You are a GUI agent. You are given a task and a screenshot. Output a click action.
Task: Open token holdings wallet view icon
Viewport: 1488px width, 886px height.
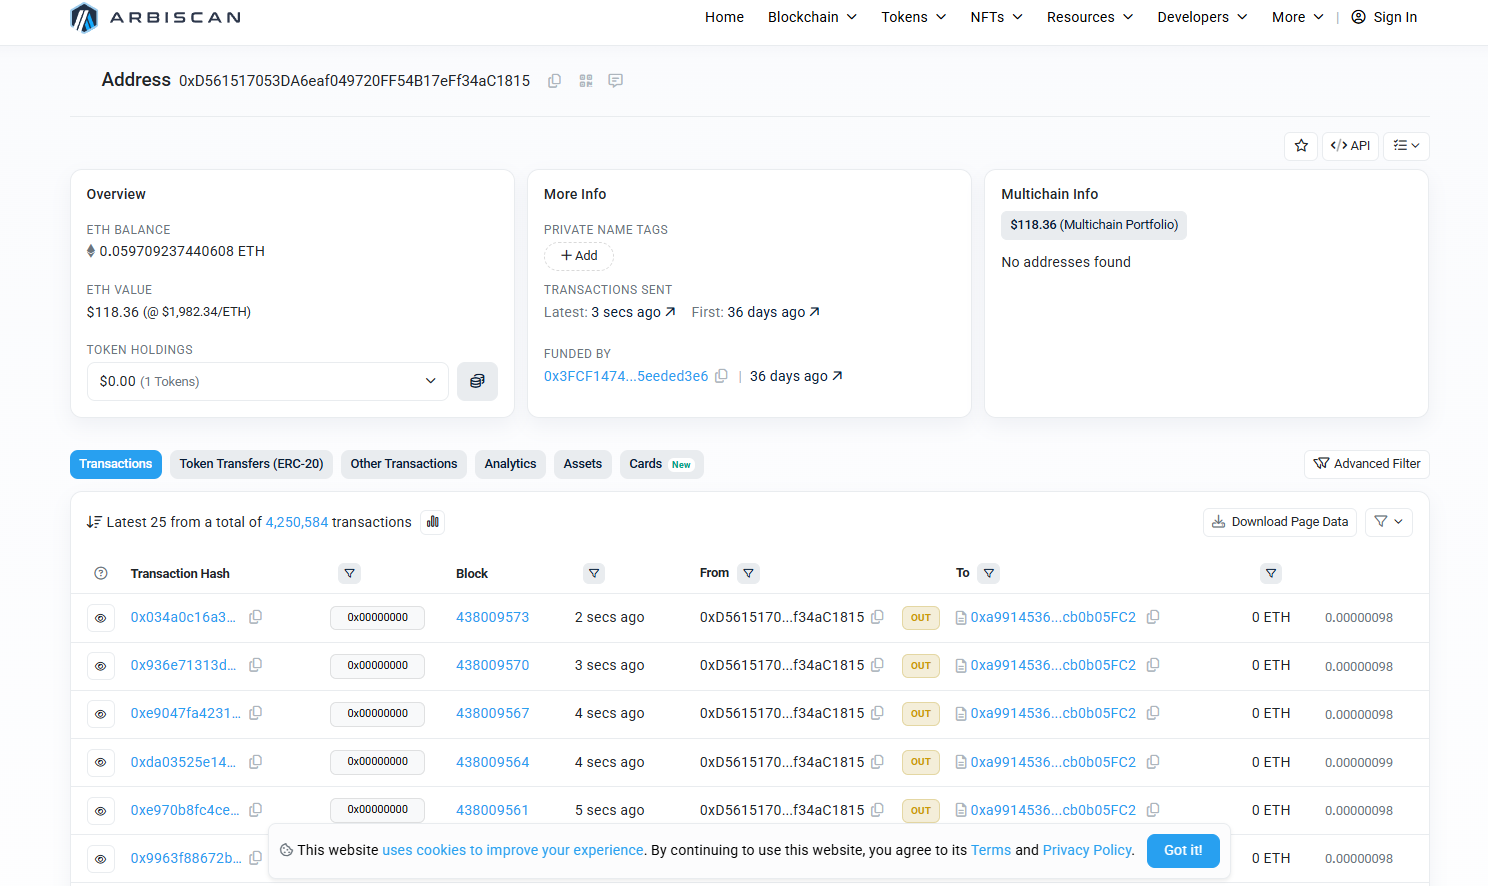[x=477, y=381]
